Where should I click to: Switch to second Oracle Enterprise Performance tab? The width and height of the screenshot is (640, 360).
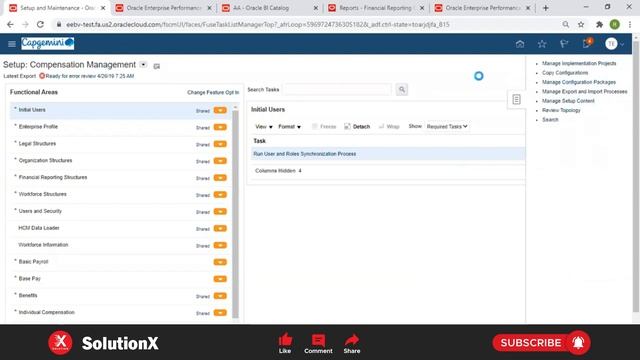(x=481, y=8)
